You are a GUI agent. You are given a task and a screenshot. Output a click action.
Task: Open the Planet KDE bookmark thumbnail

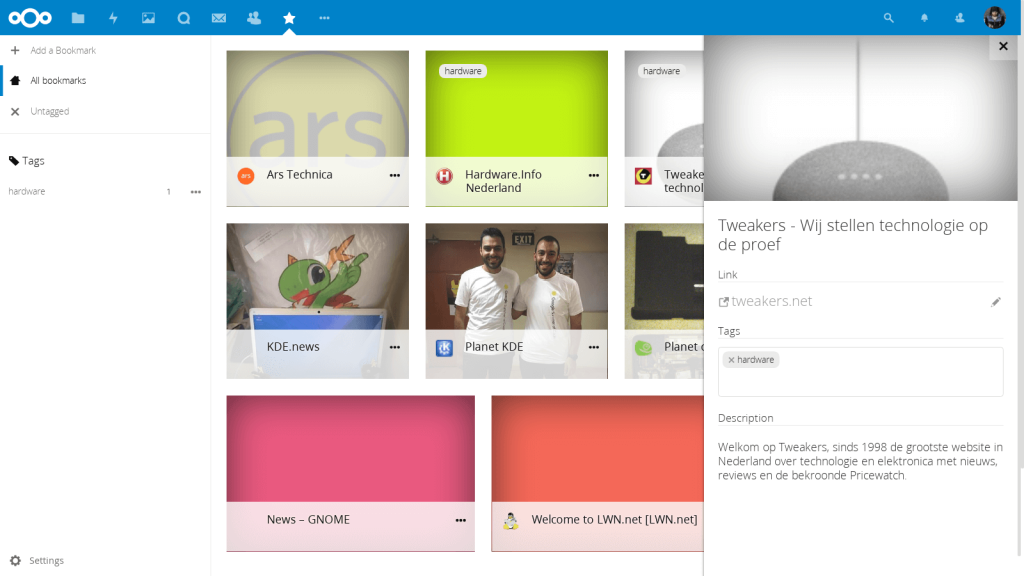pos(516,280)
